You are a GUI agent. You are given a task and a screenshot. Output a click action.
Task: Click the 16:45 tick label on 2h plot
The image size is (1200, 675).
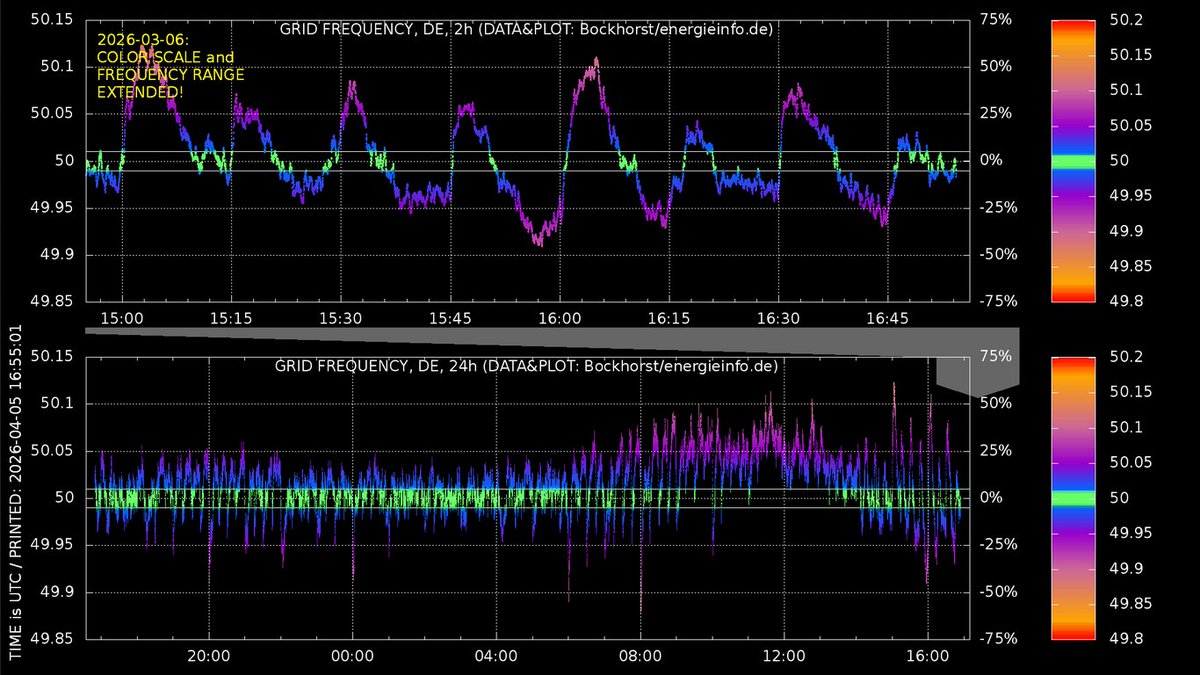pyautogui.click(x=888, y=317)
